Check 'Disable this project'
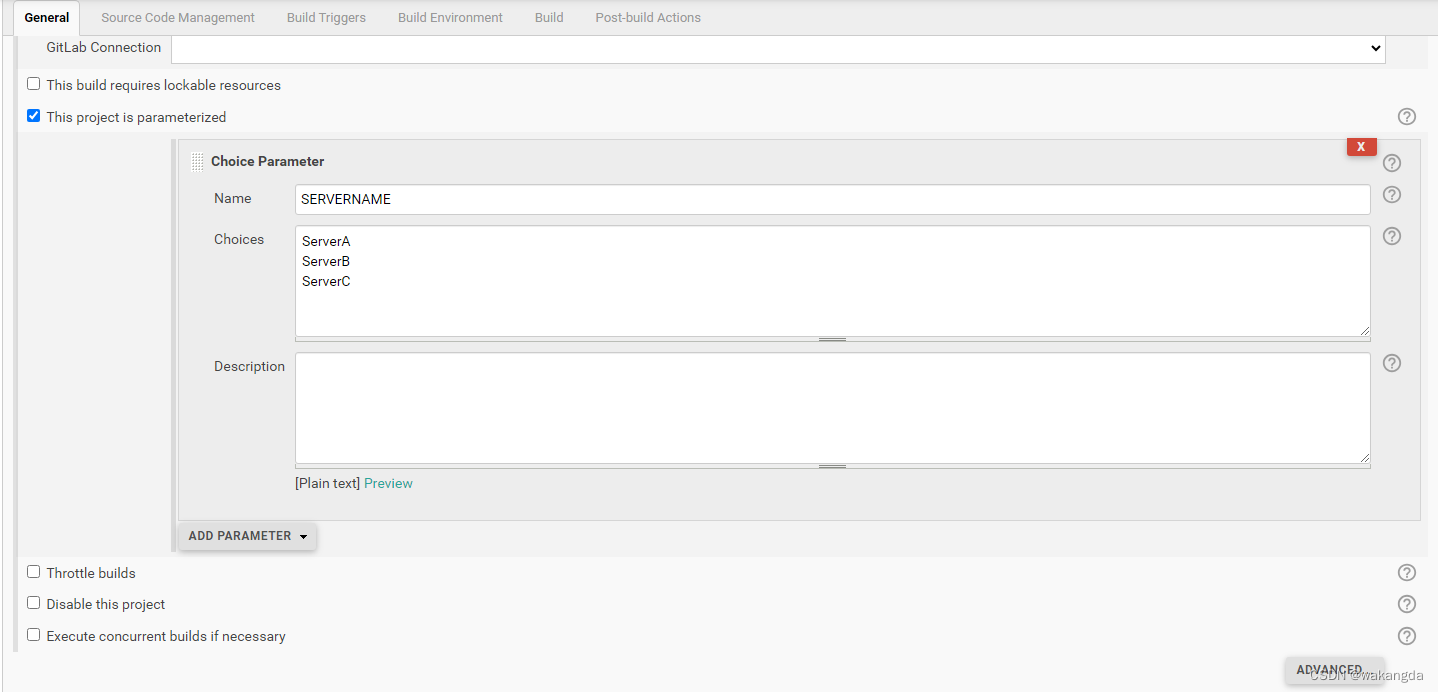The height and width of the screenshot is (692, 1438). click(34, 603)
